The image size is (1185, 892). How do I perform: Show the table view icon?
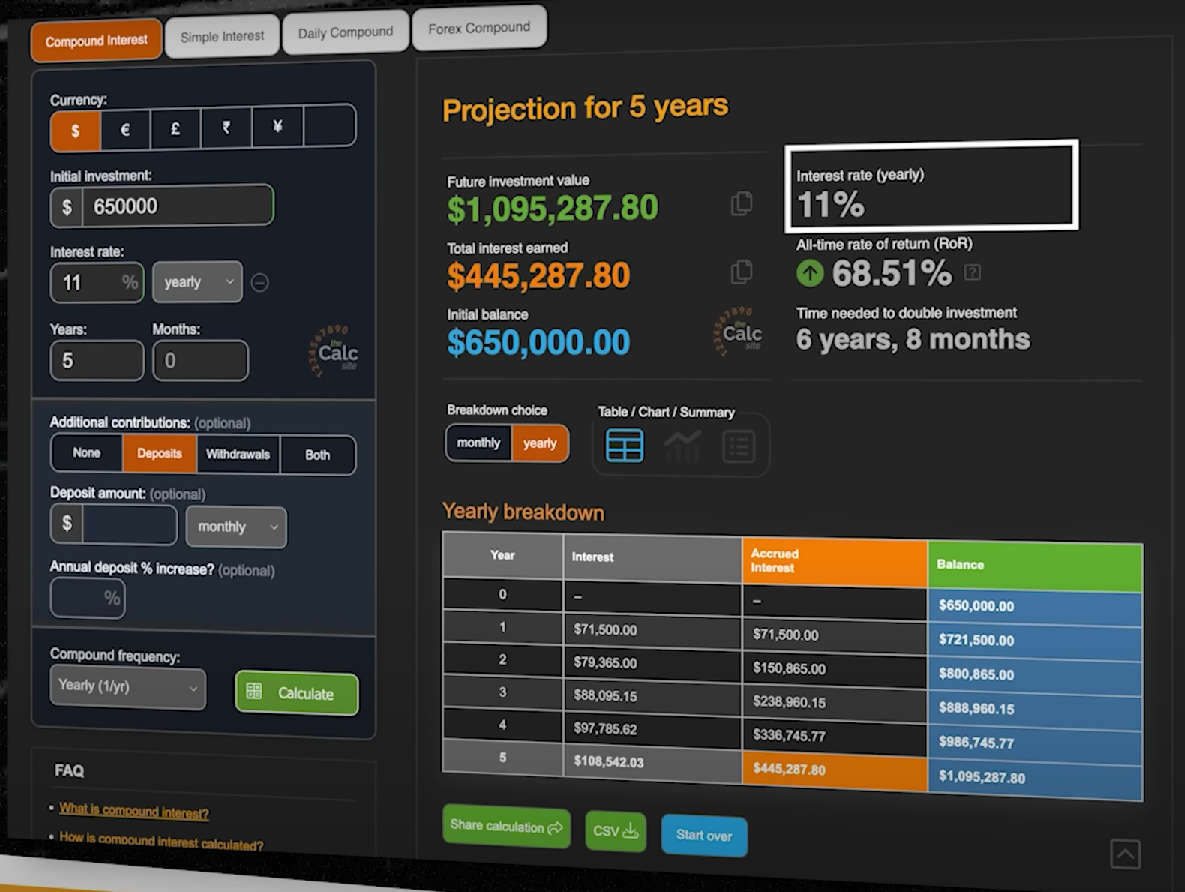[x=624, y=445]
